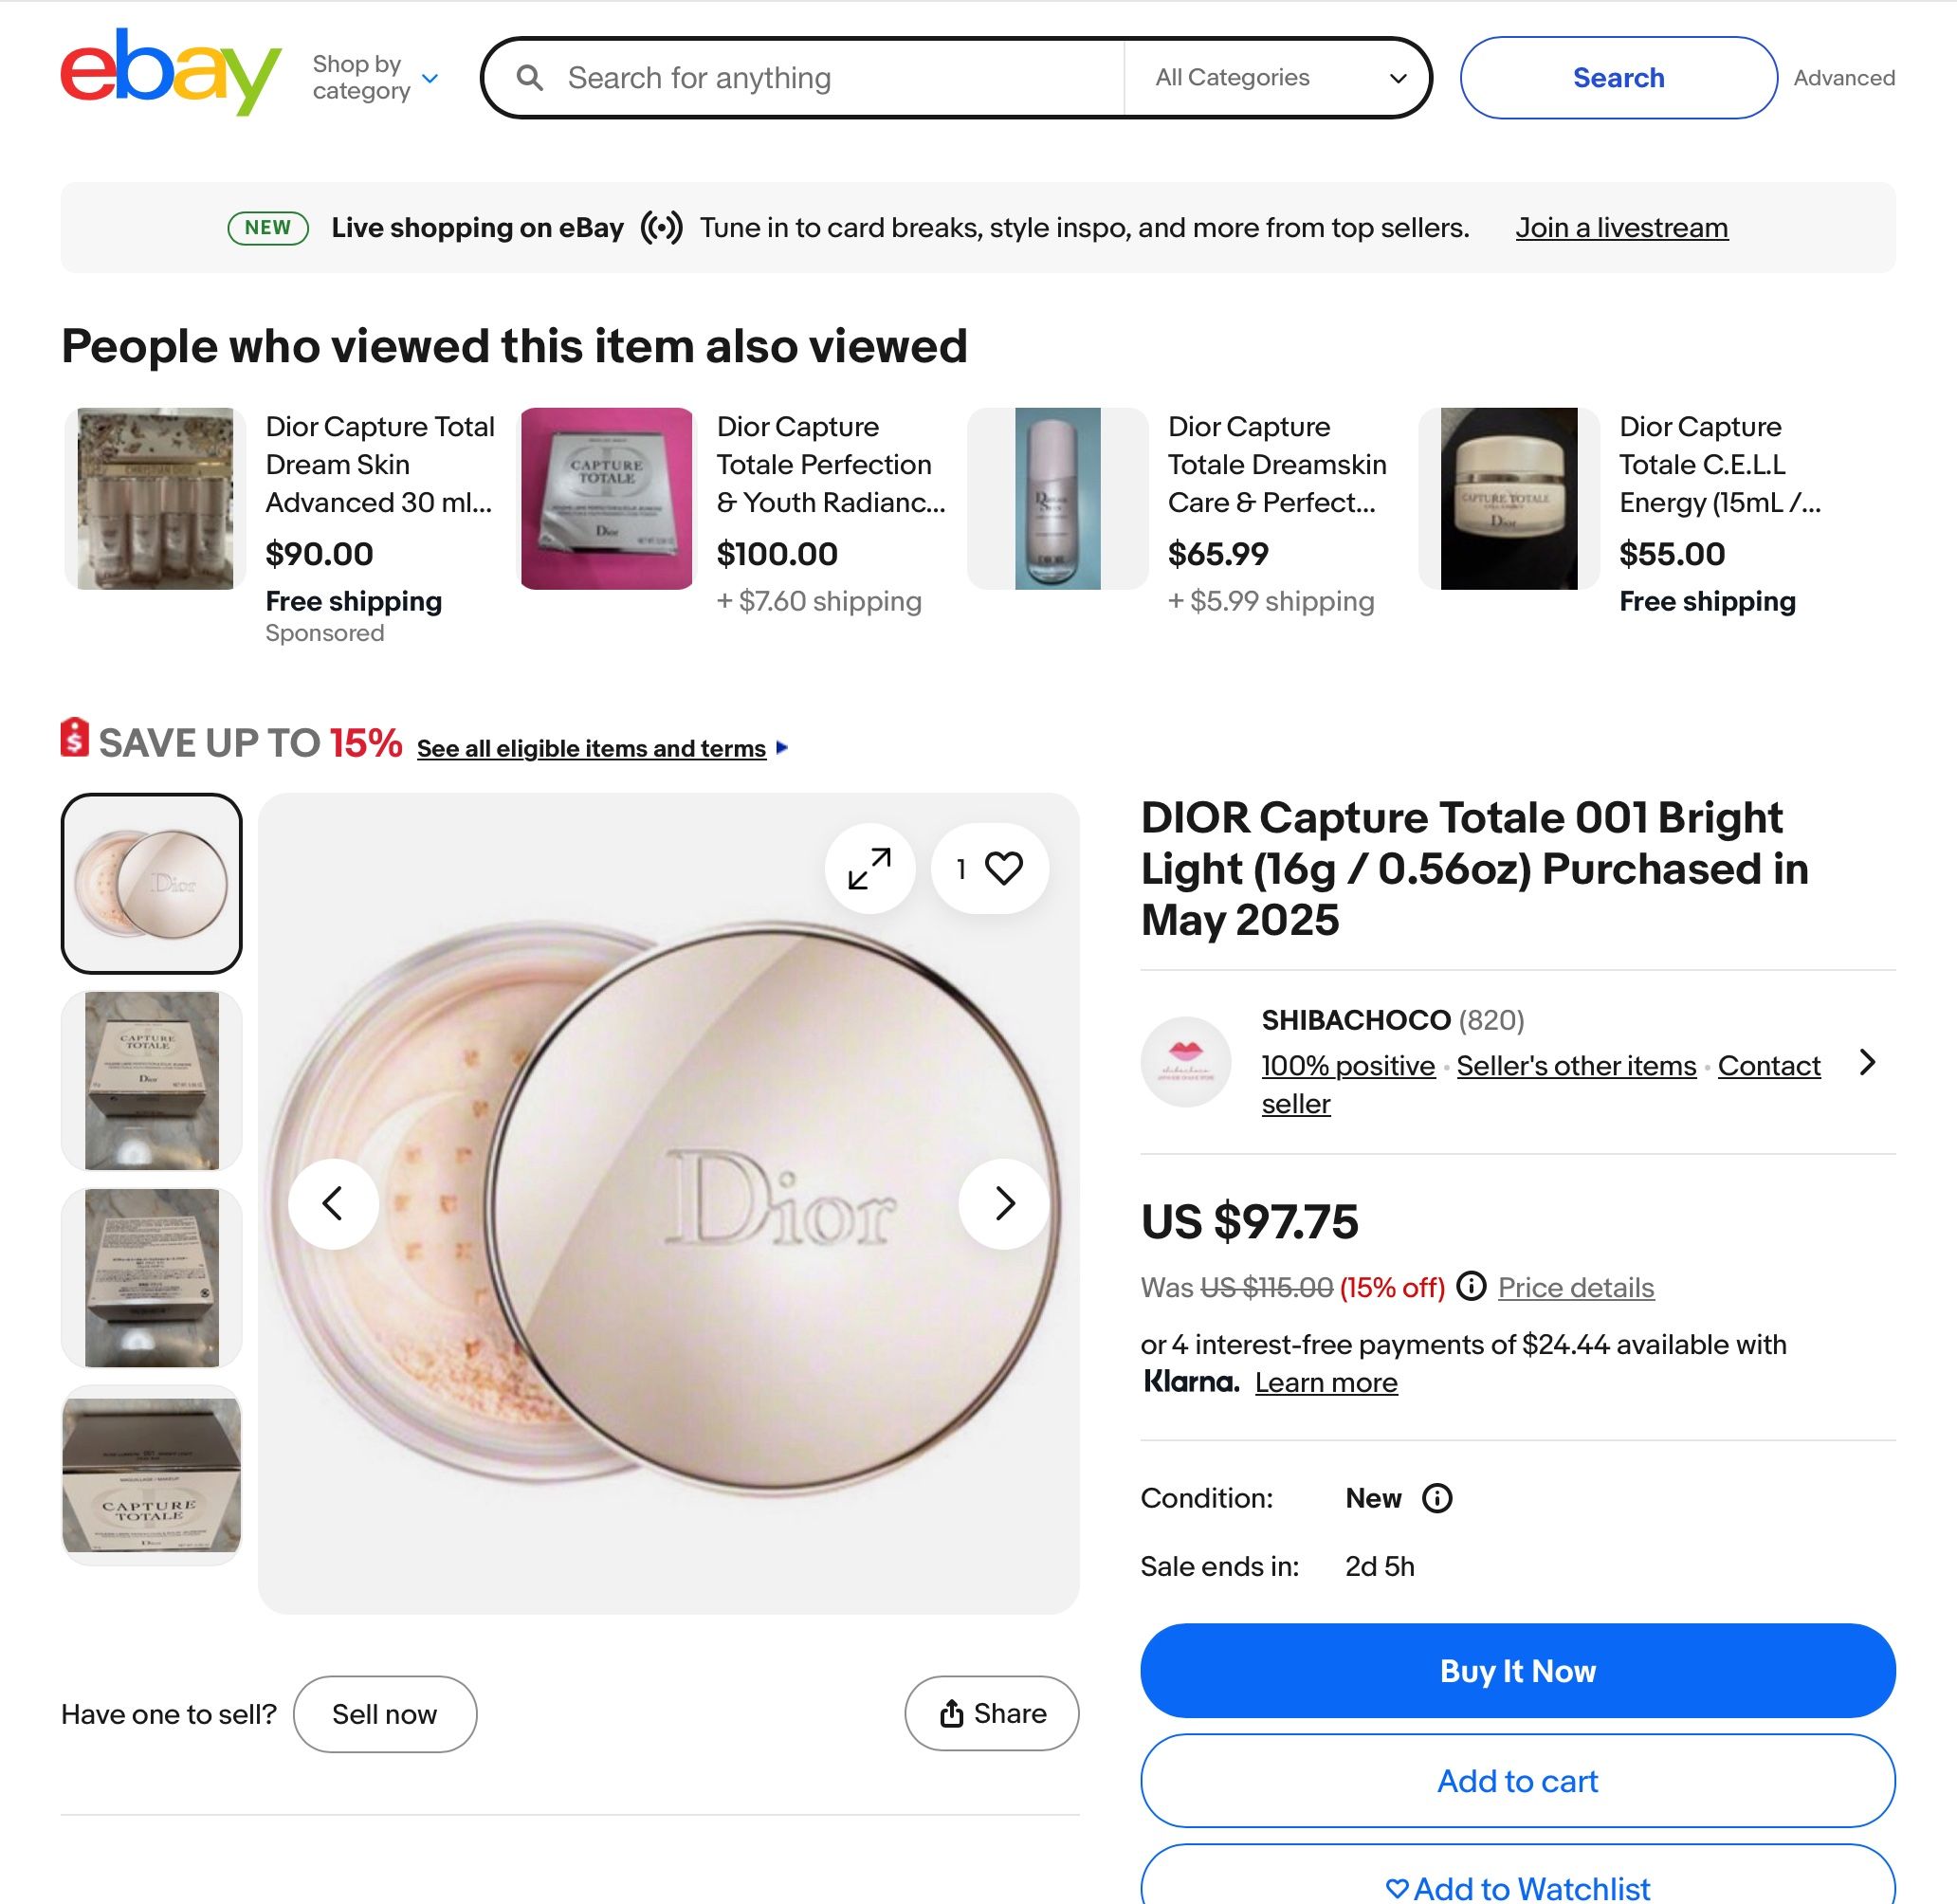Click the eBay logo
The height and width of the screenshot is (1904, 1957).
[171, 72]
